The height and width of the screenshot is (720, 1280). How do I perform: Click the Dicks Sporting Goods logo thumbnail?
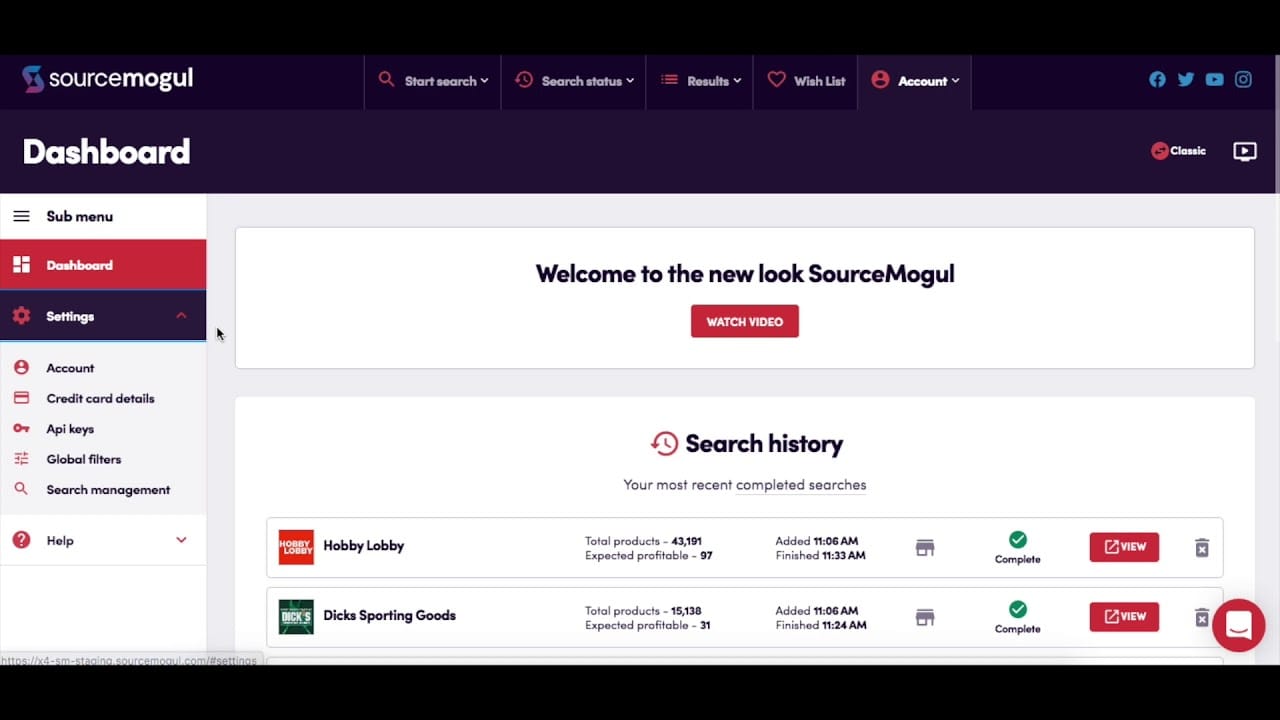coord(296,617)
